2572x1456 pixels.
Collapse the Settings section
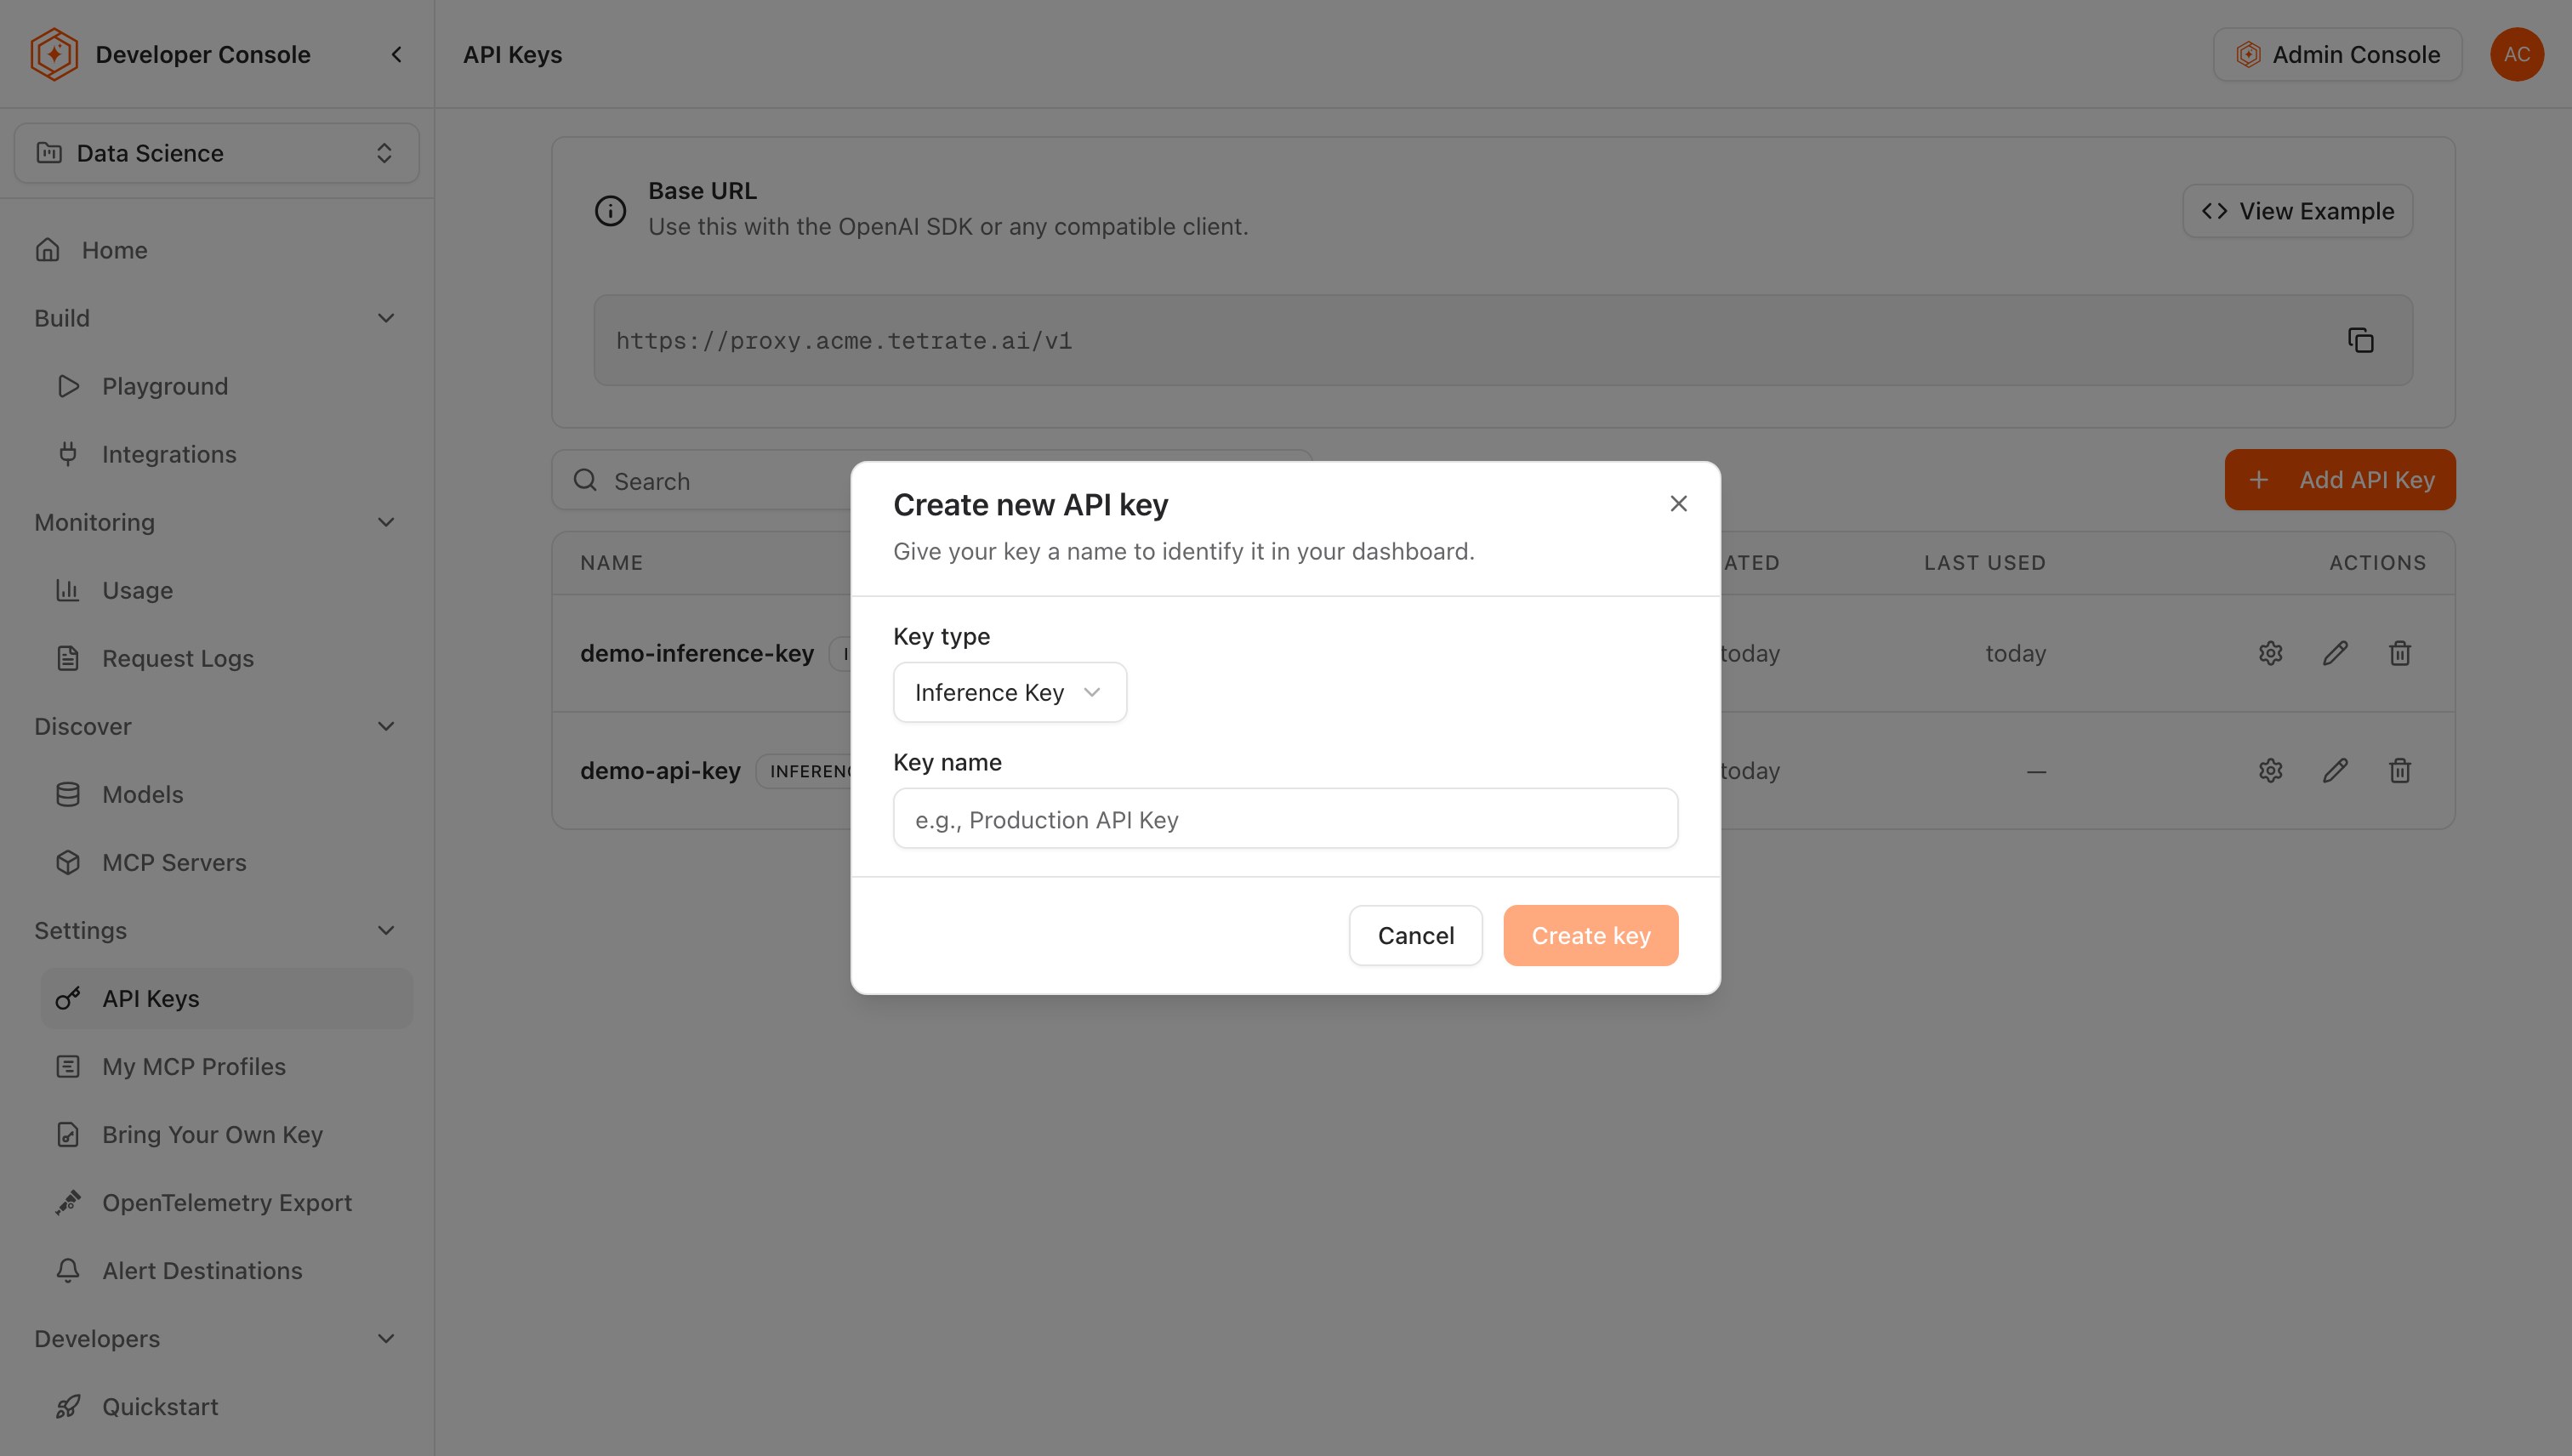216,930
